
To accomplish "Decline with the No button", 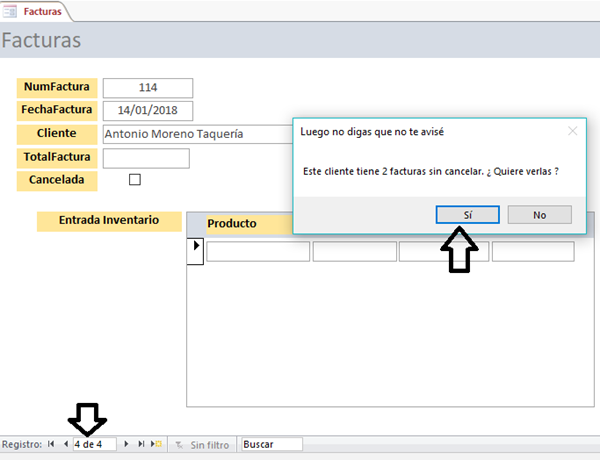I will coord(540,215).
